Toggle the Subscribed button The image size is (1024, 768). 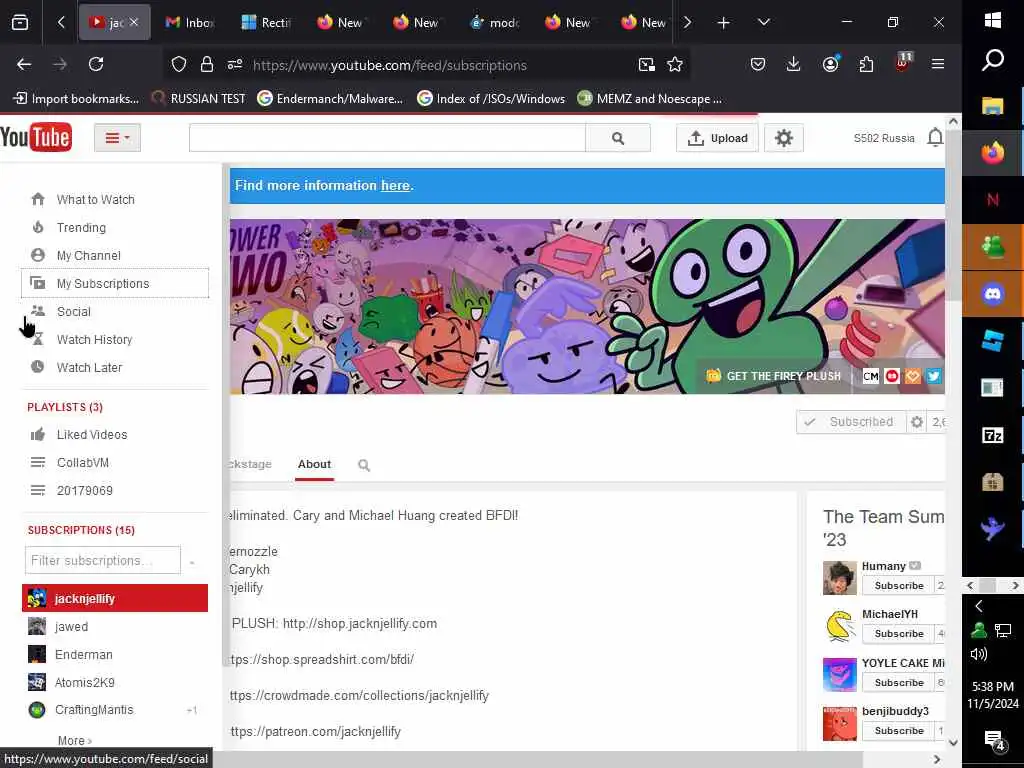[851, 422]
